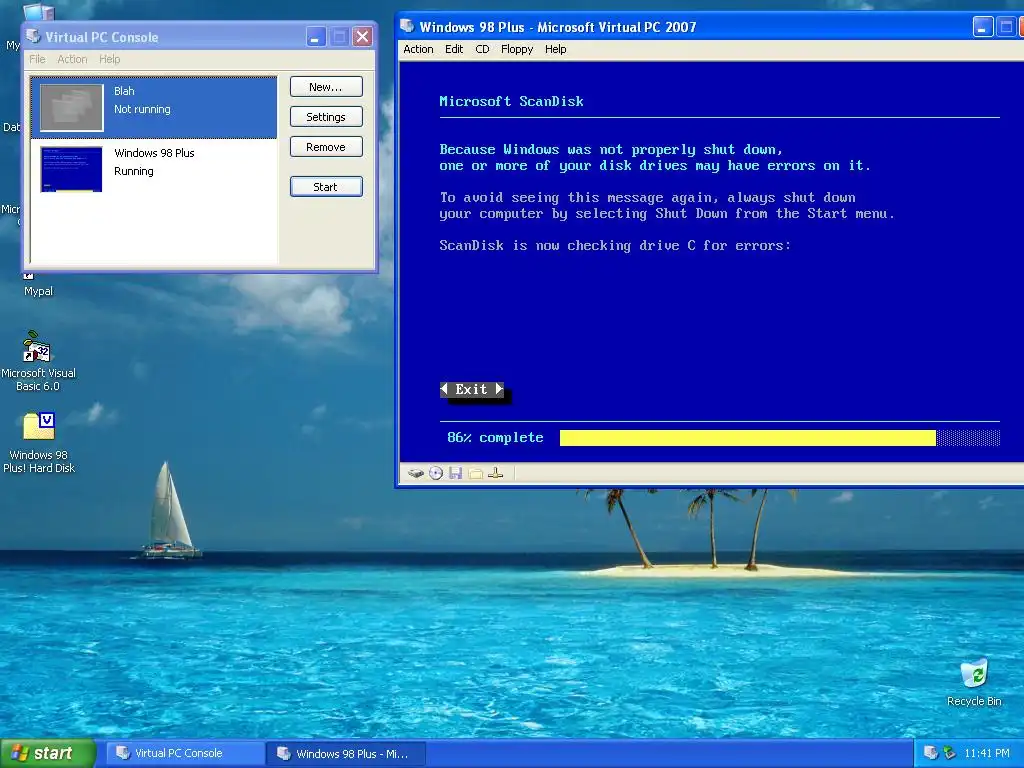This screenshot has height=768, width=1024.
Task: Click the "Running" status text in console
Action: point(134,171)
